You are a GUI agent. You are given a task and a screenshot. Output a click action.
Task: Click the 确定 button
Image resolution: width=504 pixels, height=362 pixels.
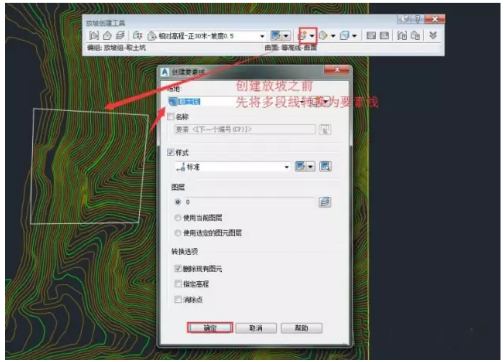pyautogui.click(x=210, y=328)
